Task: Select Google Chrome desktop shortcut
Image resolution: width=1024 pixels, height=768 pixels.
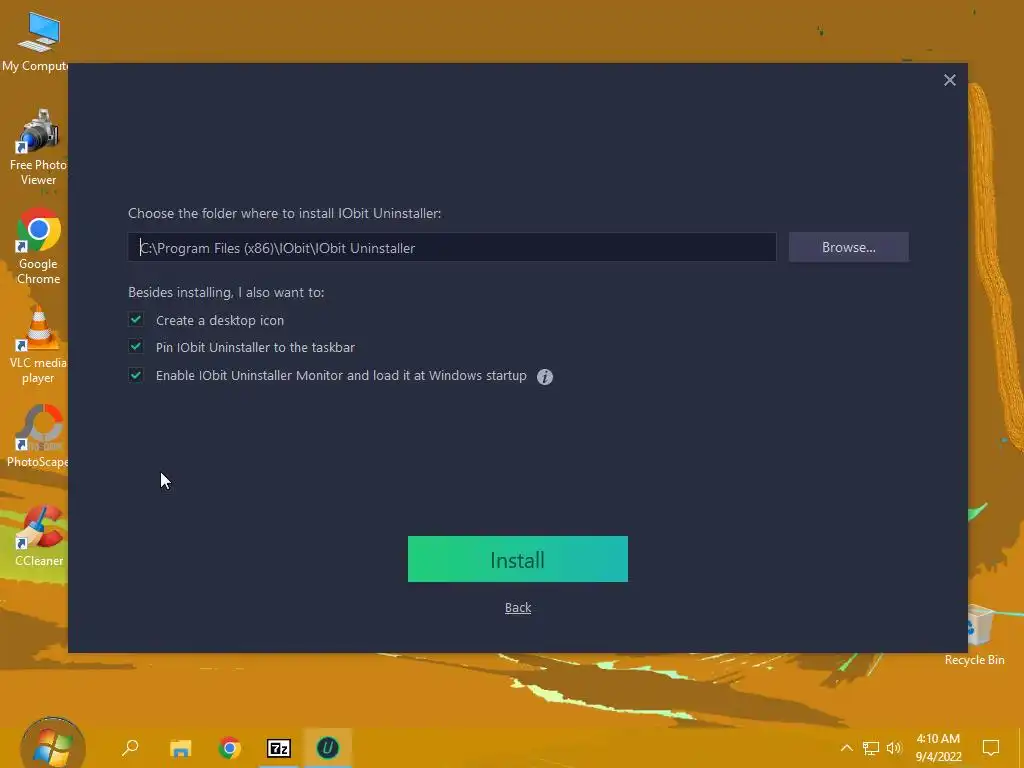Action: tap(38, 247)
